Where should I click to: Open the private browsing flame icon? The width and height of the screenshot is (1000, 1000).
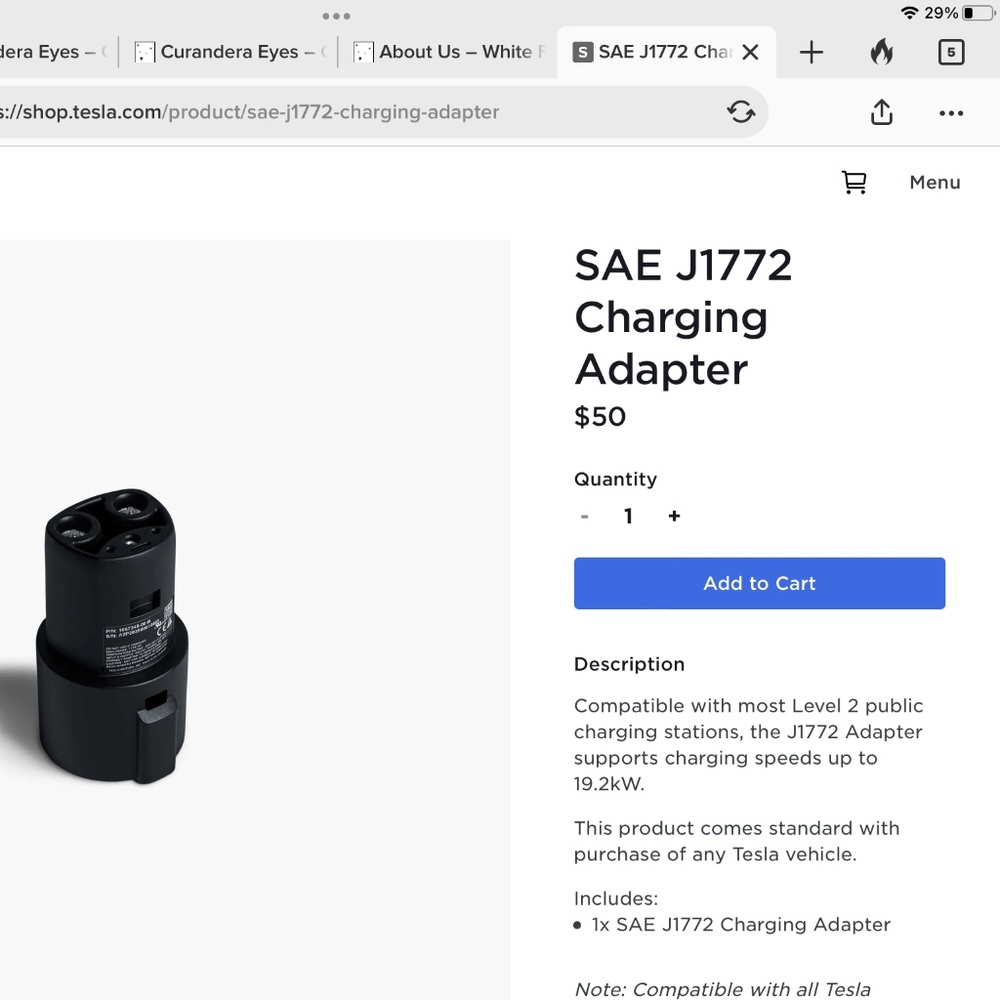tap(881, 52)
